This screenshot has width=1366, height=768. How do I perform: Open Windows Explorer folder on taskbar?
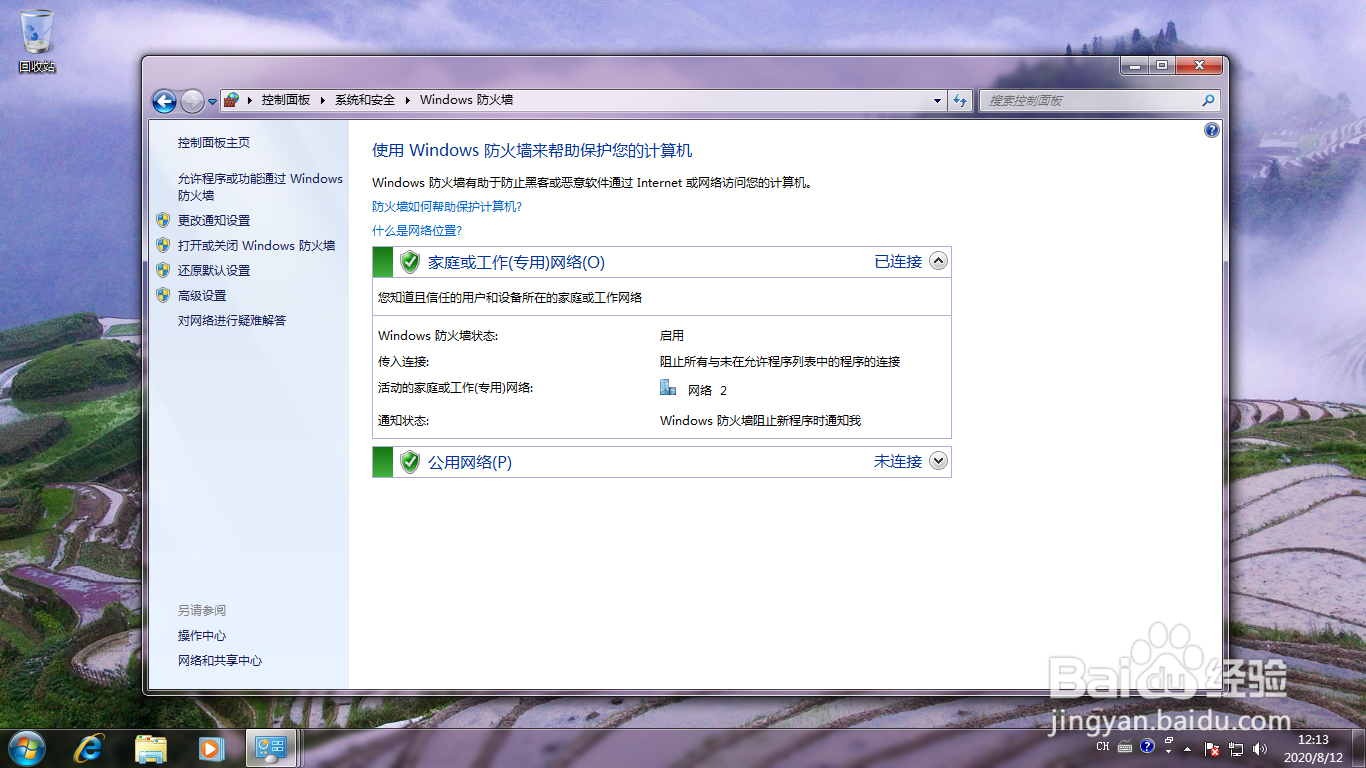[x=151, y=747]
